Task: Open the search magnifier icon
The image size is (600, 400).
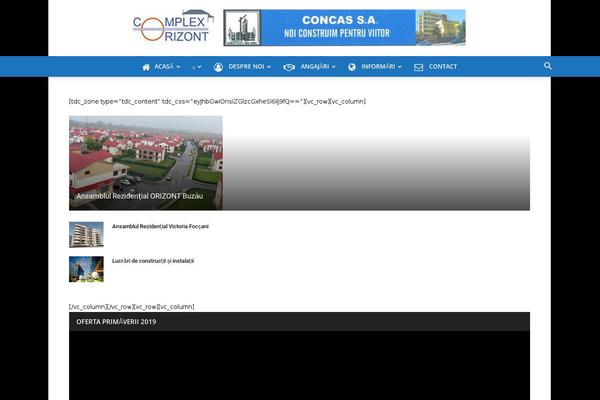Action: [548, 66]
